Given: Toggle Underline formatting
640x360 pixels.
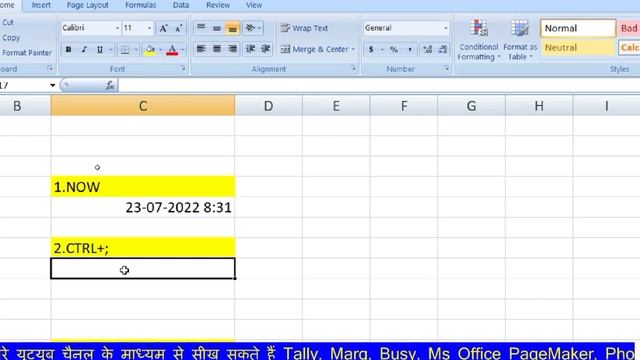Looking at the screenshot, I should (x=100, y=49).
